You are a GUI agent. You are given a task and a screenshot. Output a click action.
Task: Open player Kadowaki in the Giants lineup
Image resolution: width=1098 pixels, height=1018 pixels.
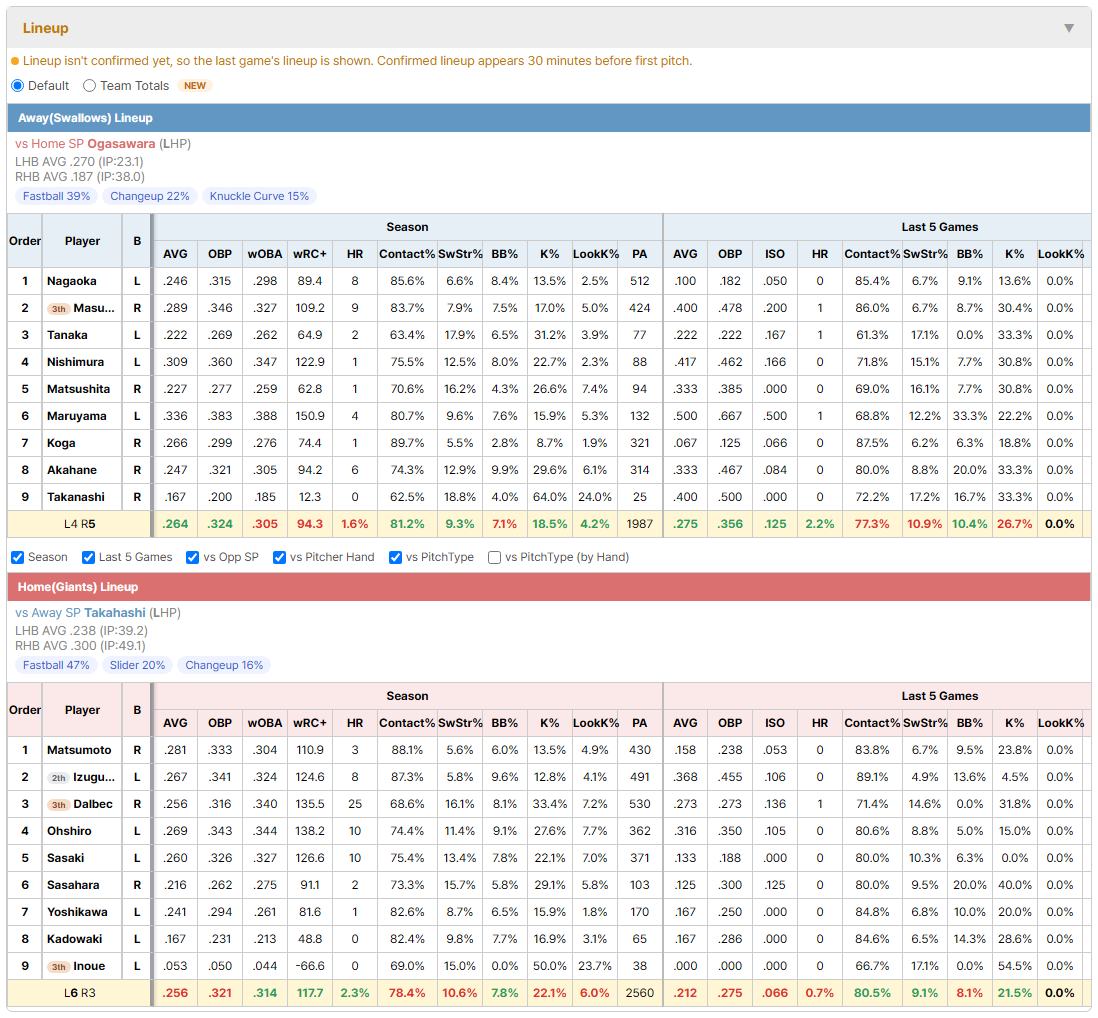coord(74,939)
